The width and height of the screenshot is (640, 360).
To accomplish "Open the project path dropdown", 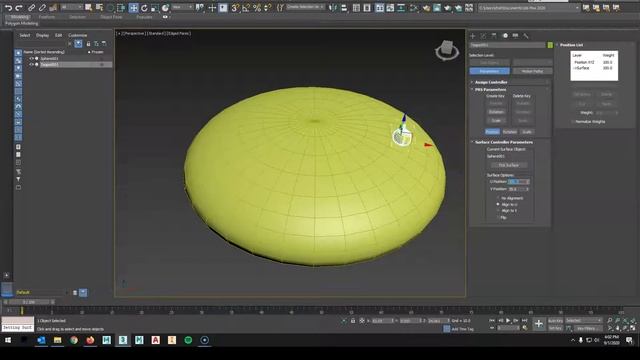I will [529, 8].
